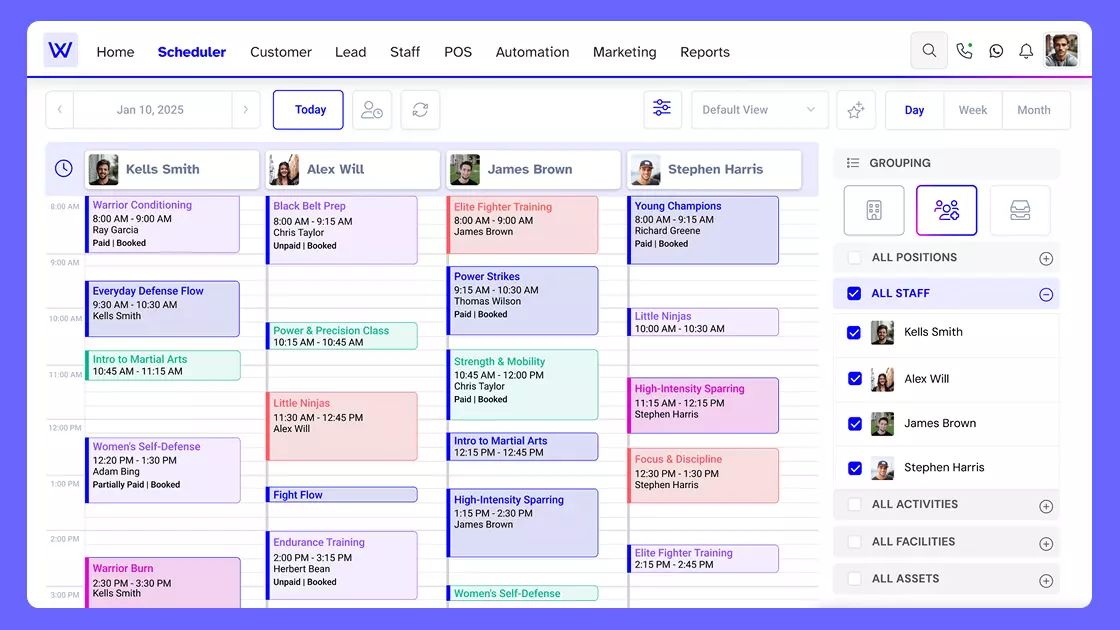Select Kells Smith column header
Viewport: 1120px width, 630px height.
[172, 169]
